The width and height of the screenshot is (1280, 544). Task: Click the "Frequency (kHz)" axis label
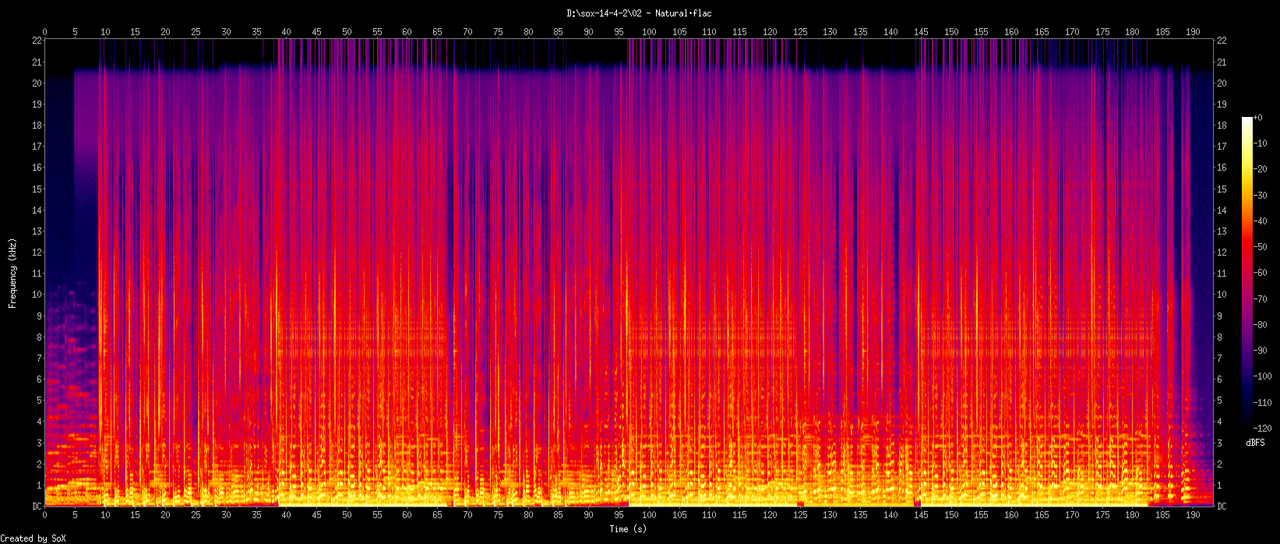(12, 273)
